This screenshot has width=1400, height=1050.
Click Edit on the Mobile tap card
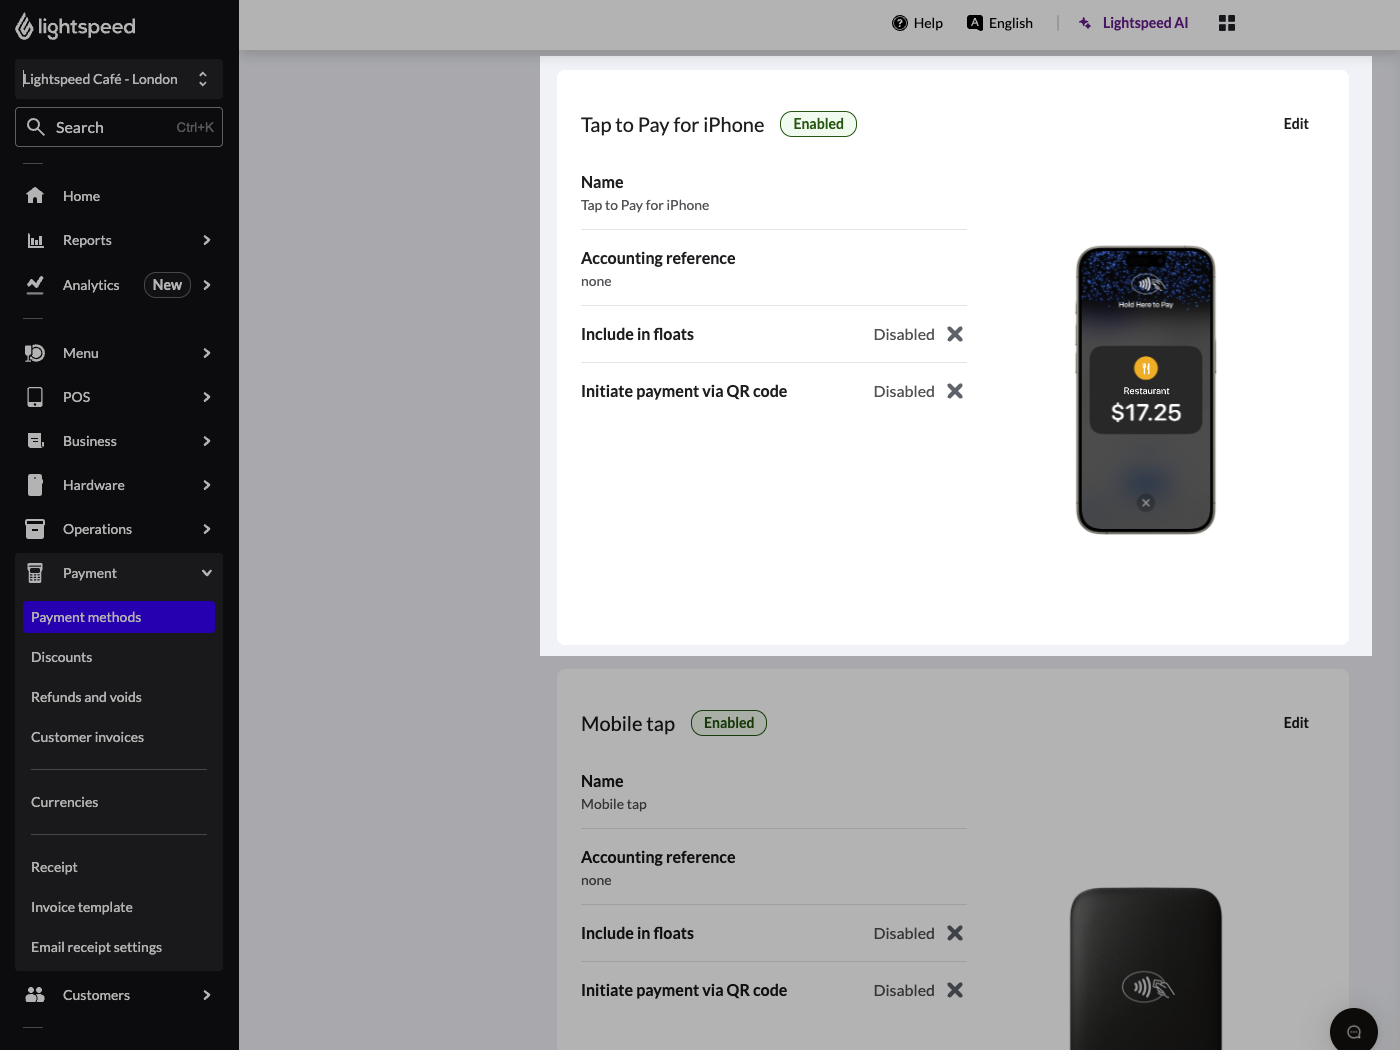(x=1296, y=722)
